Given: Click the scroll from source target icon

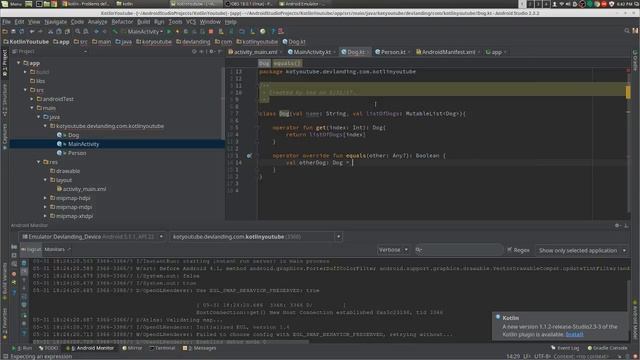Looking at the screenshot, I should coord(194,52).
